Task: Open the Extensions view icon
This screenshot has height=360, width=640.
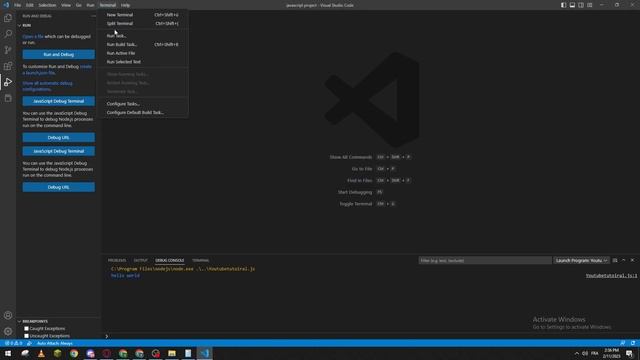Action: (8, 66)
